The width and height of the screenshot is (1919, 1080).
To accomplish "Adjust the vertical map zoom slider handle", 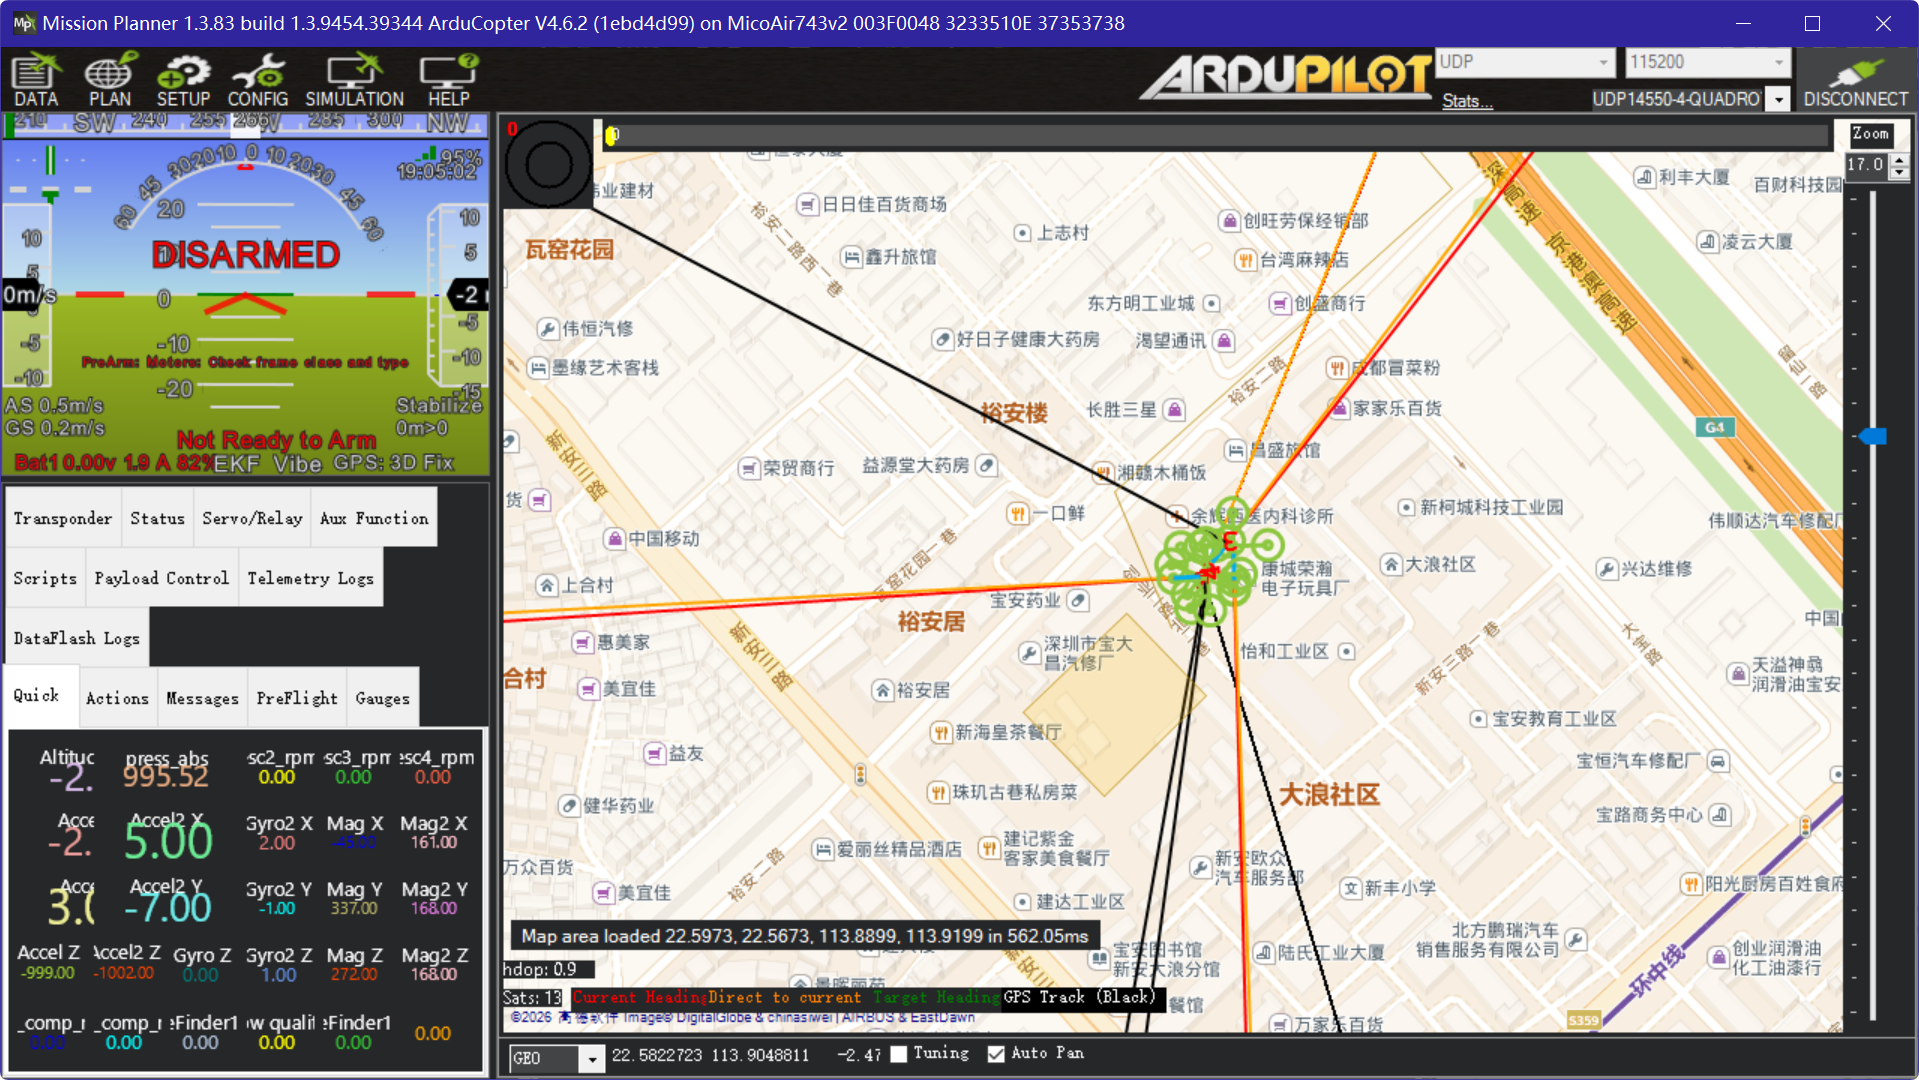I will pos(1872,436).
